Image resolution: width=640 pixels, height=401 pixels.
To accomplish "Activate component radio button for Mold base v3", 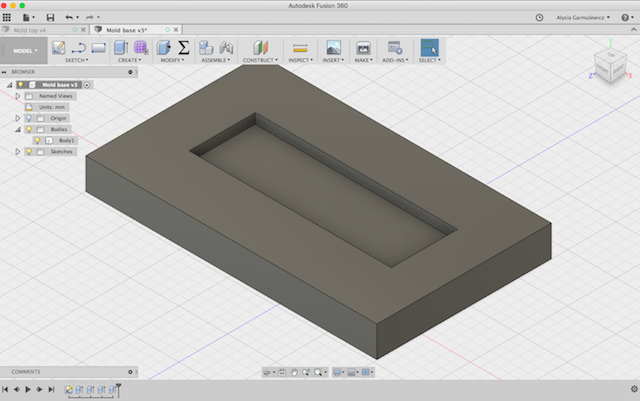I will tap(87, 85).
